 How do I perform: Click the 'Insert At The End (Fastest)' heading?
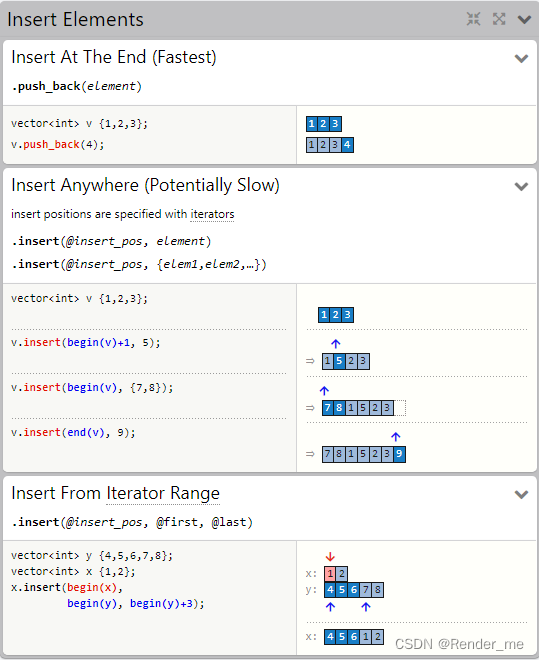click(114, 57)
